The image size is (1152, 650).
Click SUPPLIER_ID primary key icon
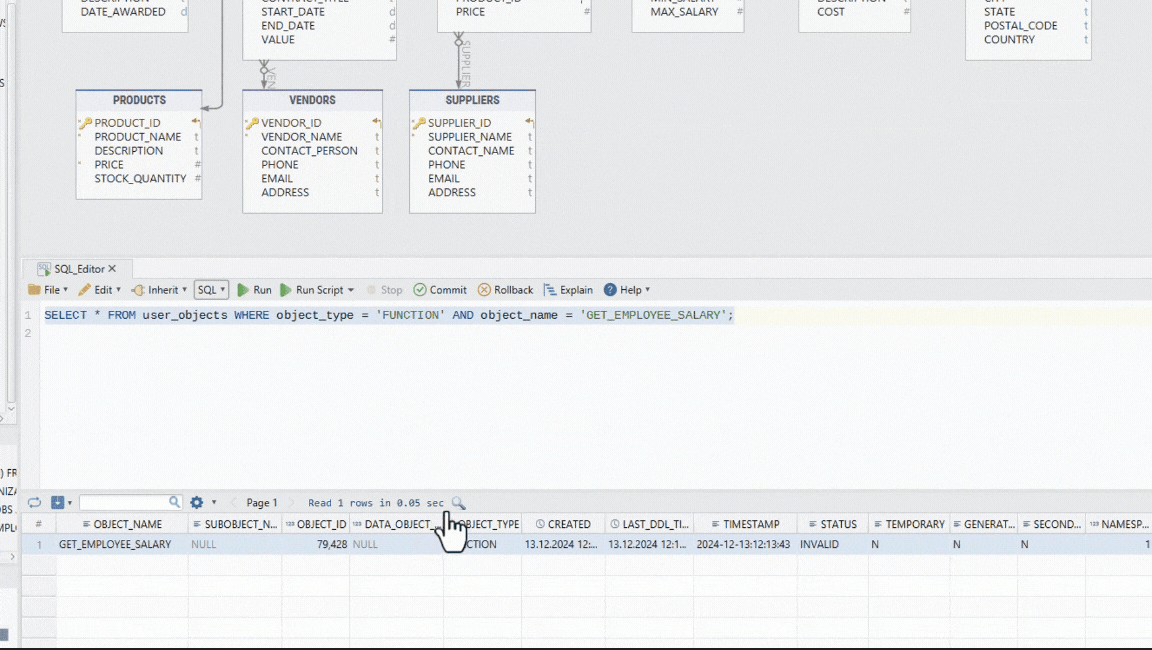click(x=419, y=123)
